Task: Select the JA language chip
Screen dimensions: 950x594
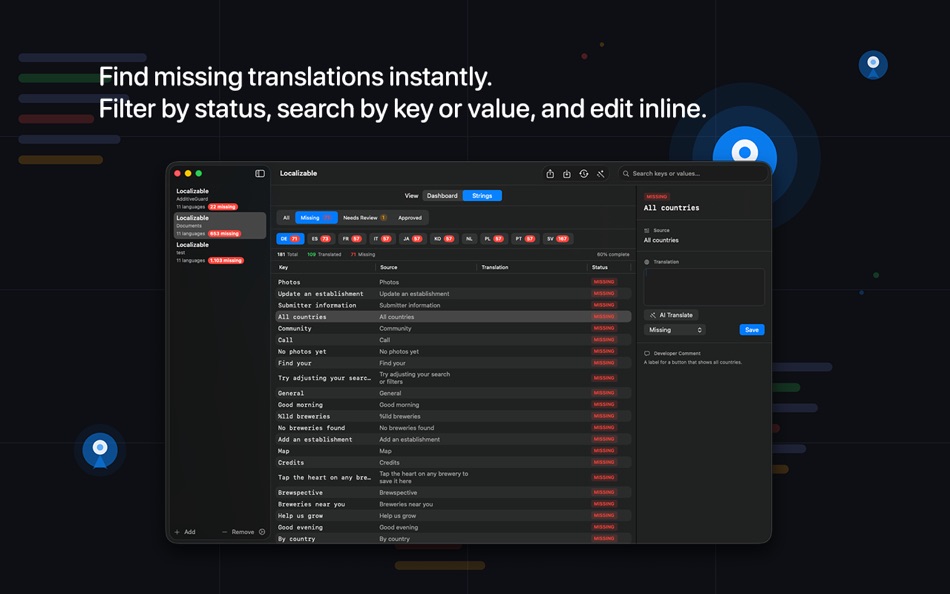Action: [413, 239]
